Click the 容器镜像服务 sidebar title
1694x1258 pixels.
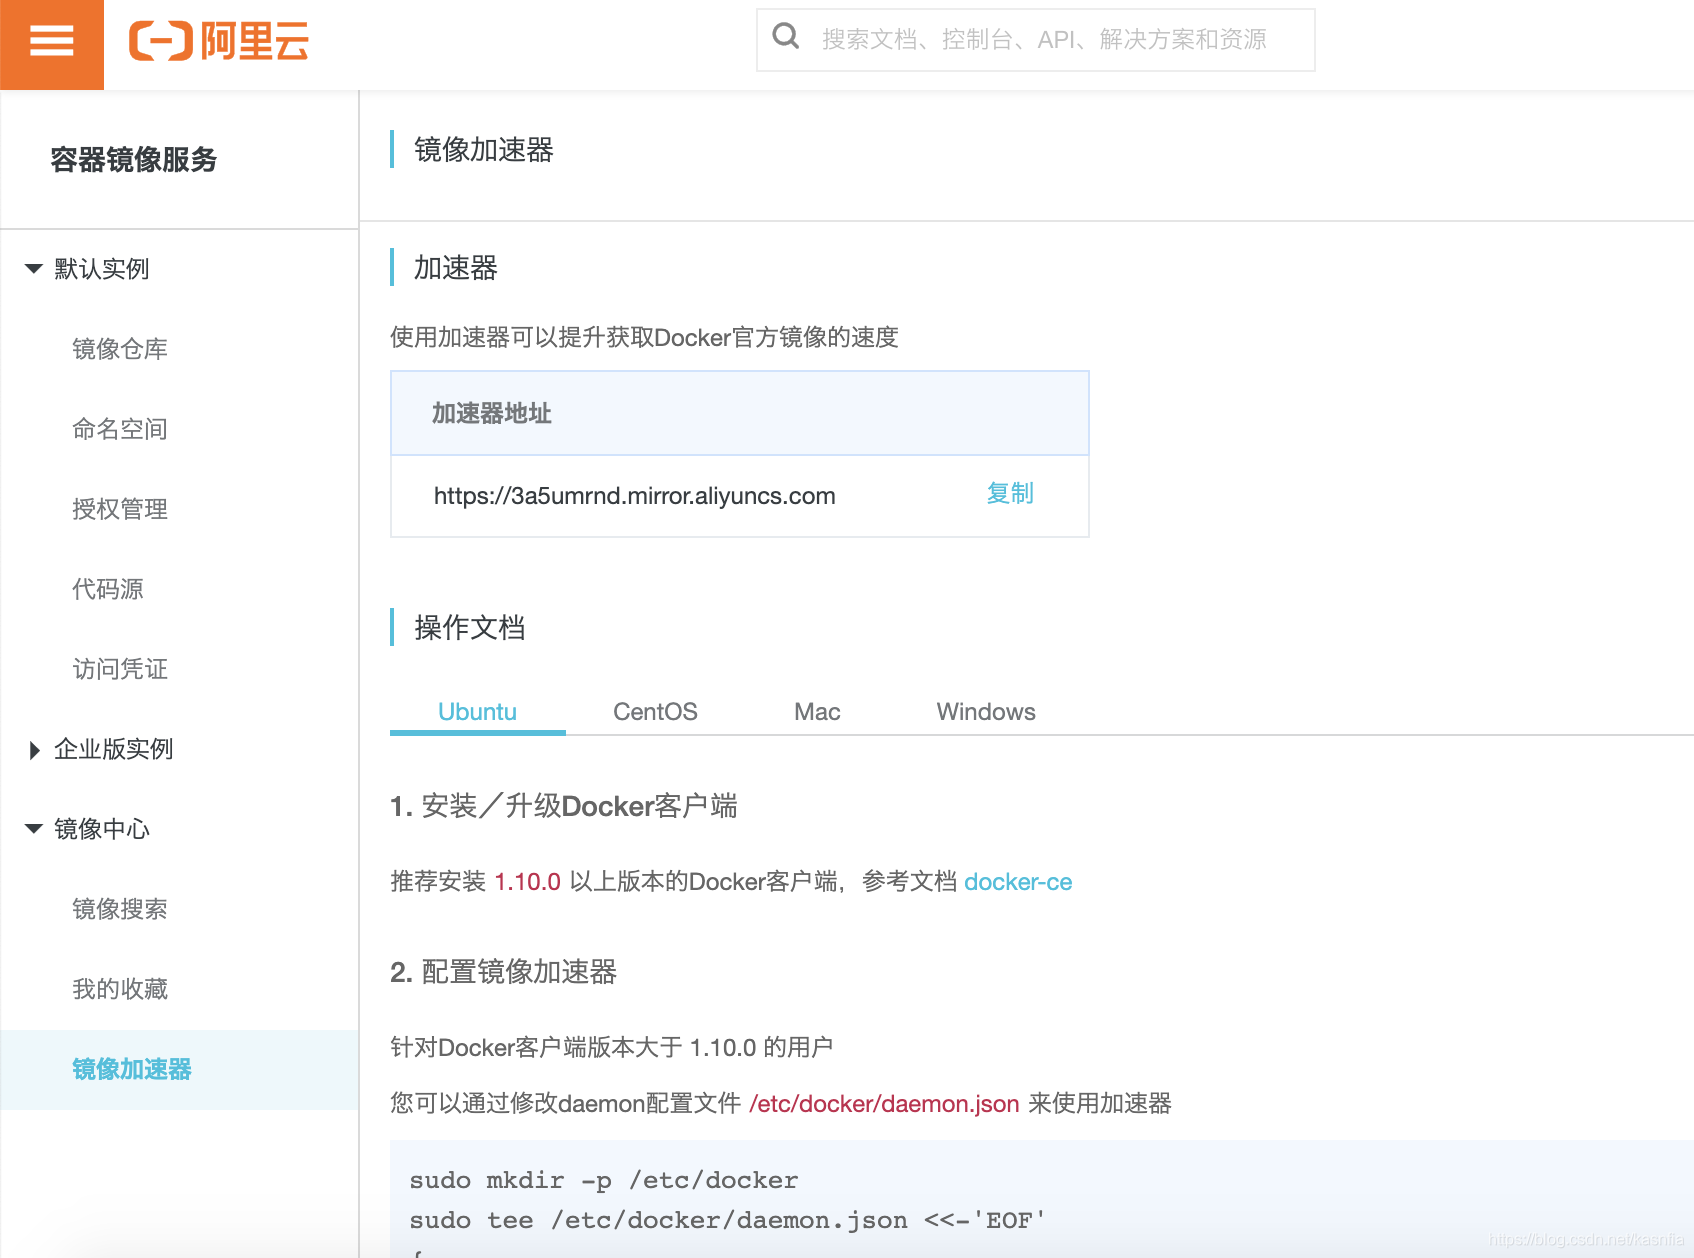(134, 160)
